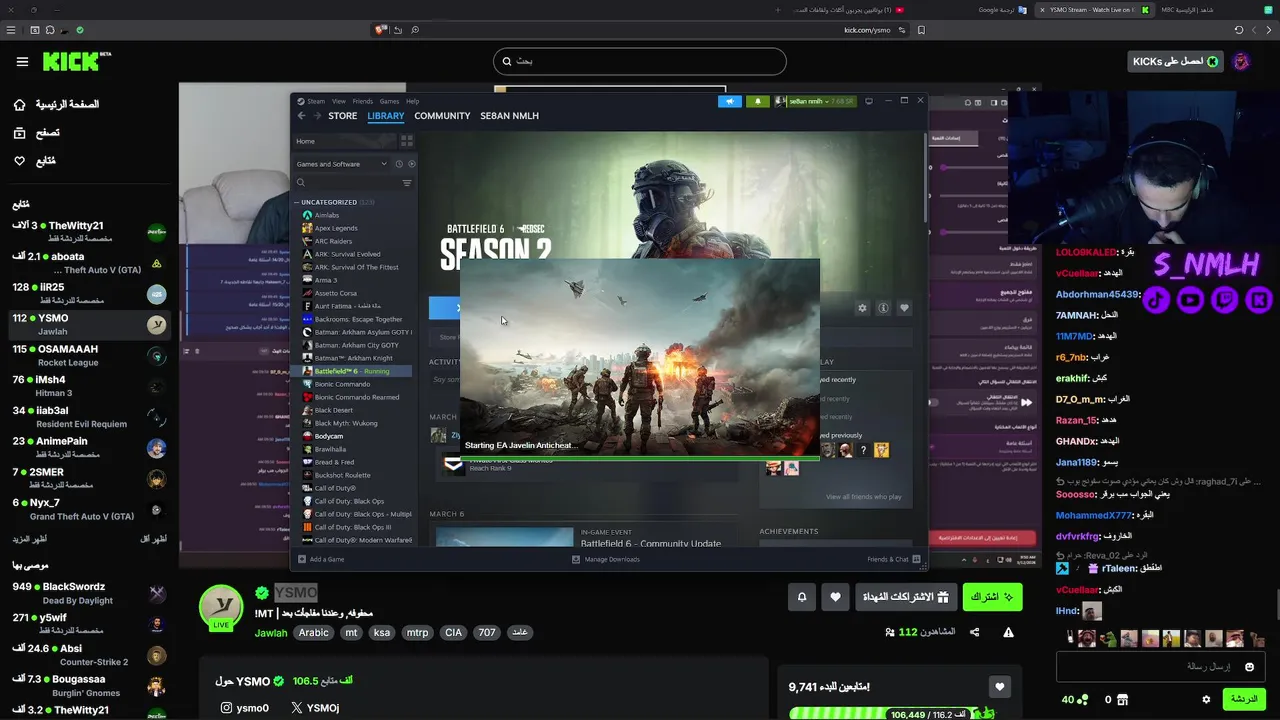1280x720 pixels.
Task: Select the mtrp tag
Action: [417, 633]
